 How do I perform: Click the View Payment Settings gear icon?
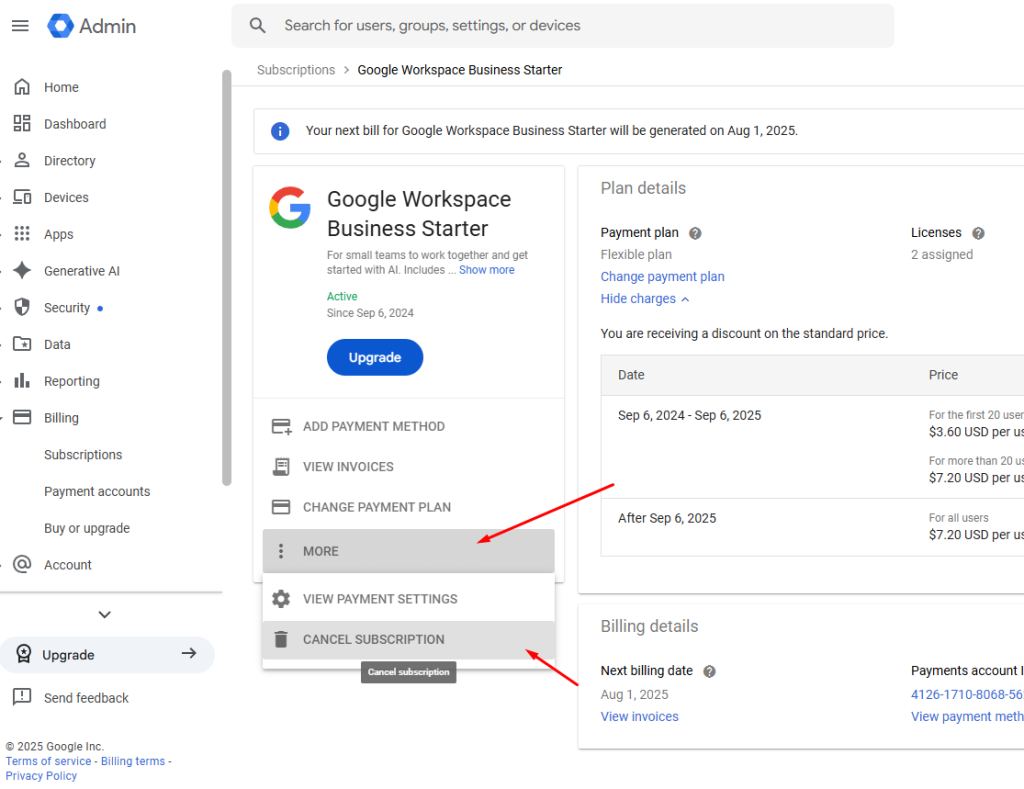[281, 599]
